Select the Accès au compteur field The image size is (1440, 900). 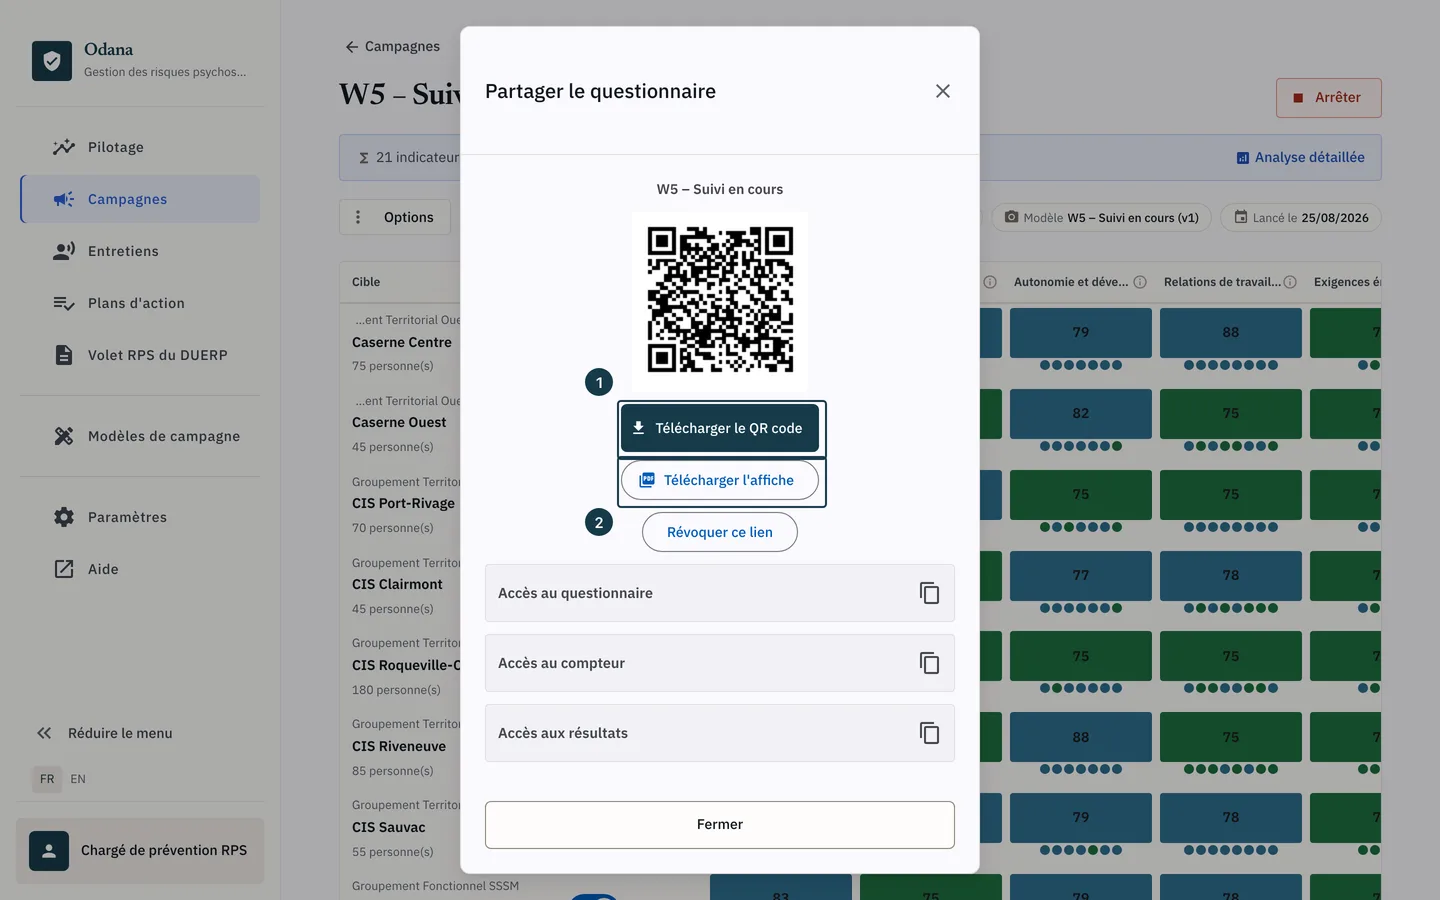tap(720, 663)
